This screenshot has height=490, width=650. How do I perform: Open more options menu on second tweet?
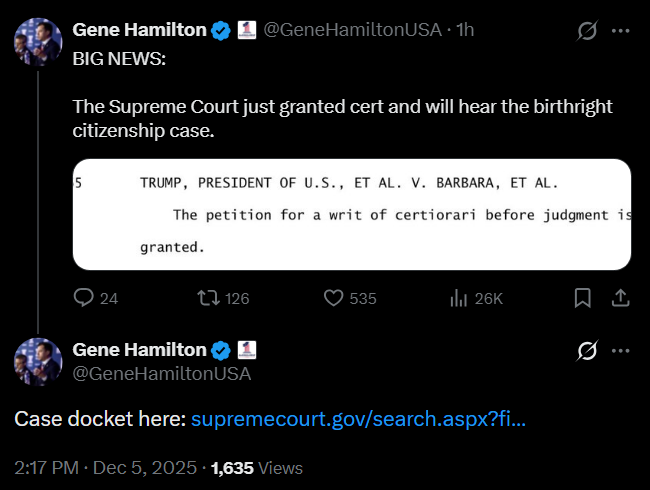coord(620,351)
